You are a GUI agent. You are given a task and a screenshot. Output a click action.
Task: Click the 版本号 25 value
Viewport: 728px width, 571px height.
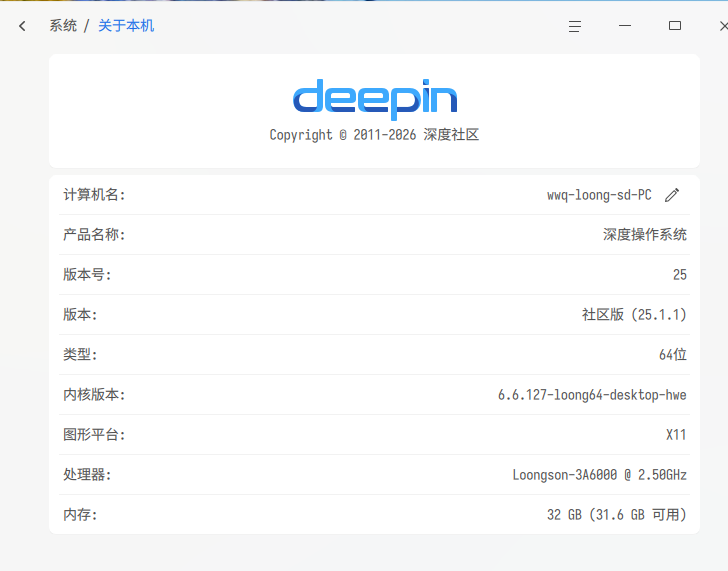680,275
